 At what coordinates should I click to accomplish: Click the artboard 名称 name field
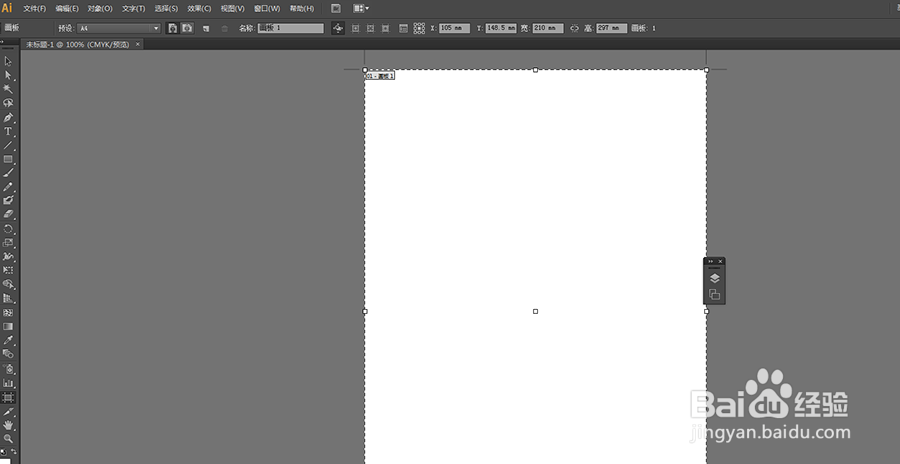click(290, 28)
